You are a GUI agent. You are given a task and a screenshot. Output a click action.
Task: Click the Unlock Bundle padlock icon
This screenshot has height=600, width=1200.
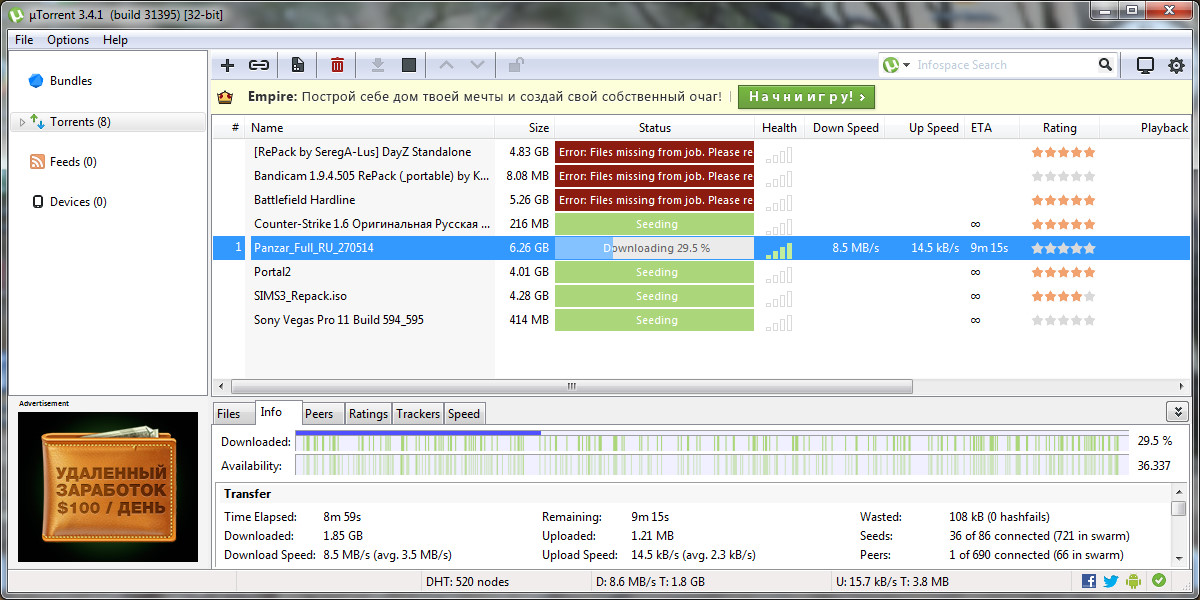coord(516,65)
